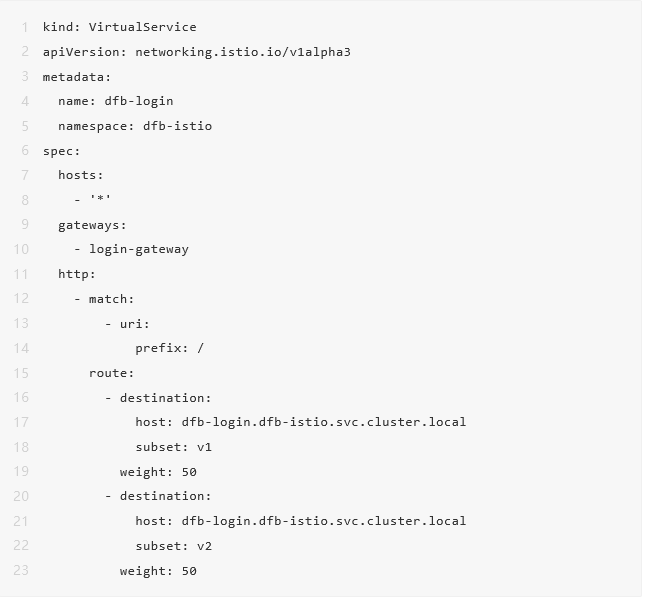Click the gateways key on line 9
Viewport: 645px width, 599px height.
point(92,225)
